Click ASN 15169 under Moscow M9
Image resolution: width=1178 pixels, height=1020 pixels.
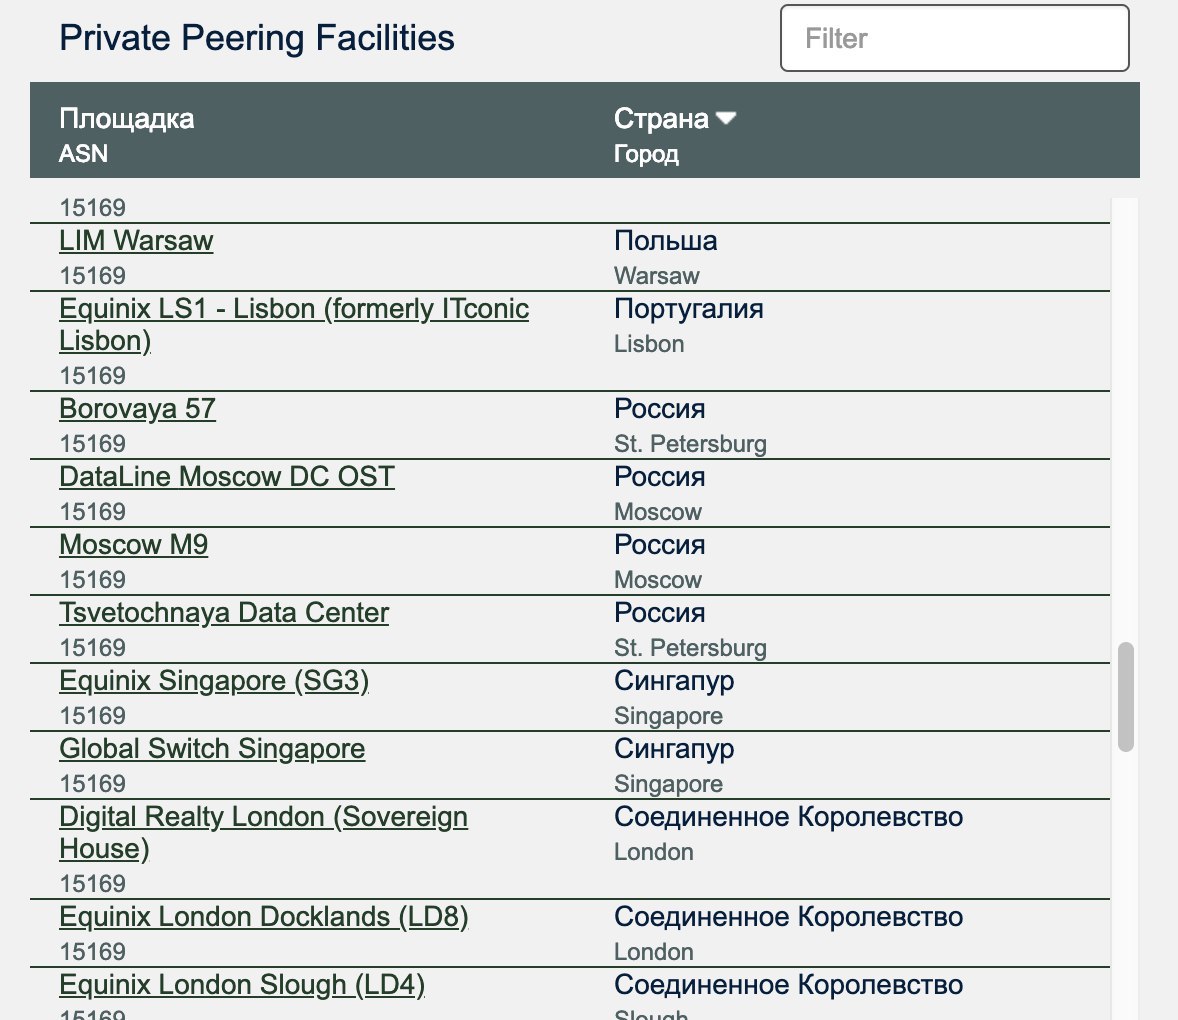click(92, 580)
